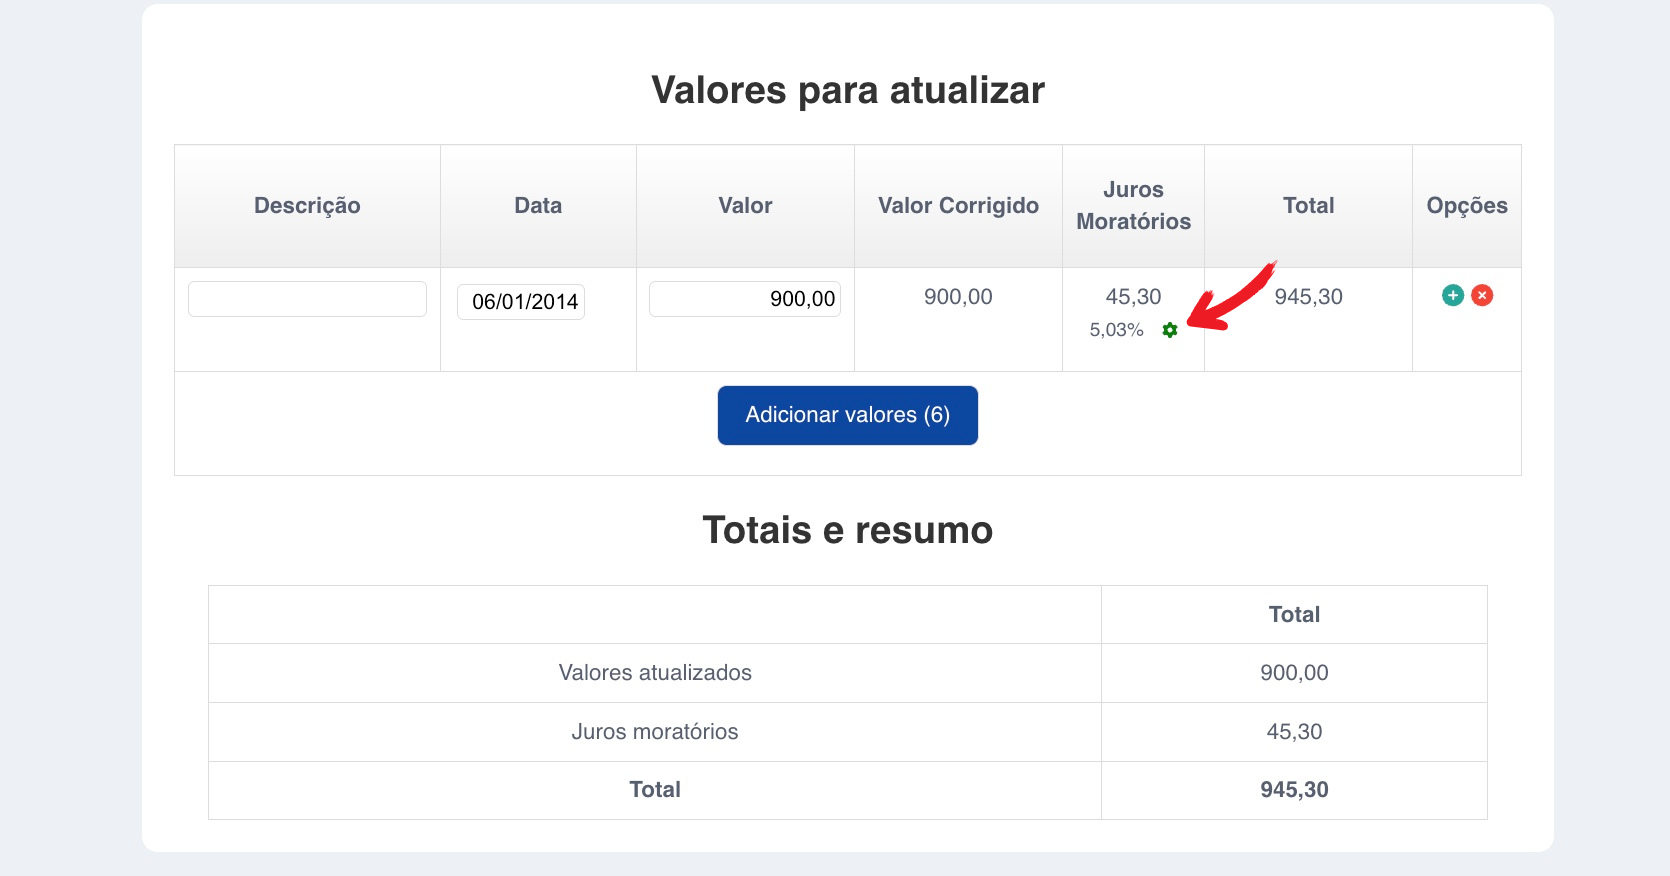This screenshot has height=876, width=1670.
Task: Click the Valor input showing 900,00
Action: 744,299
